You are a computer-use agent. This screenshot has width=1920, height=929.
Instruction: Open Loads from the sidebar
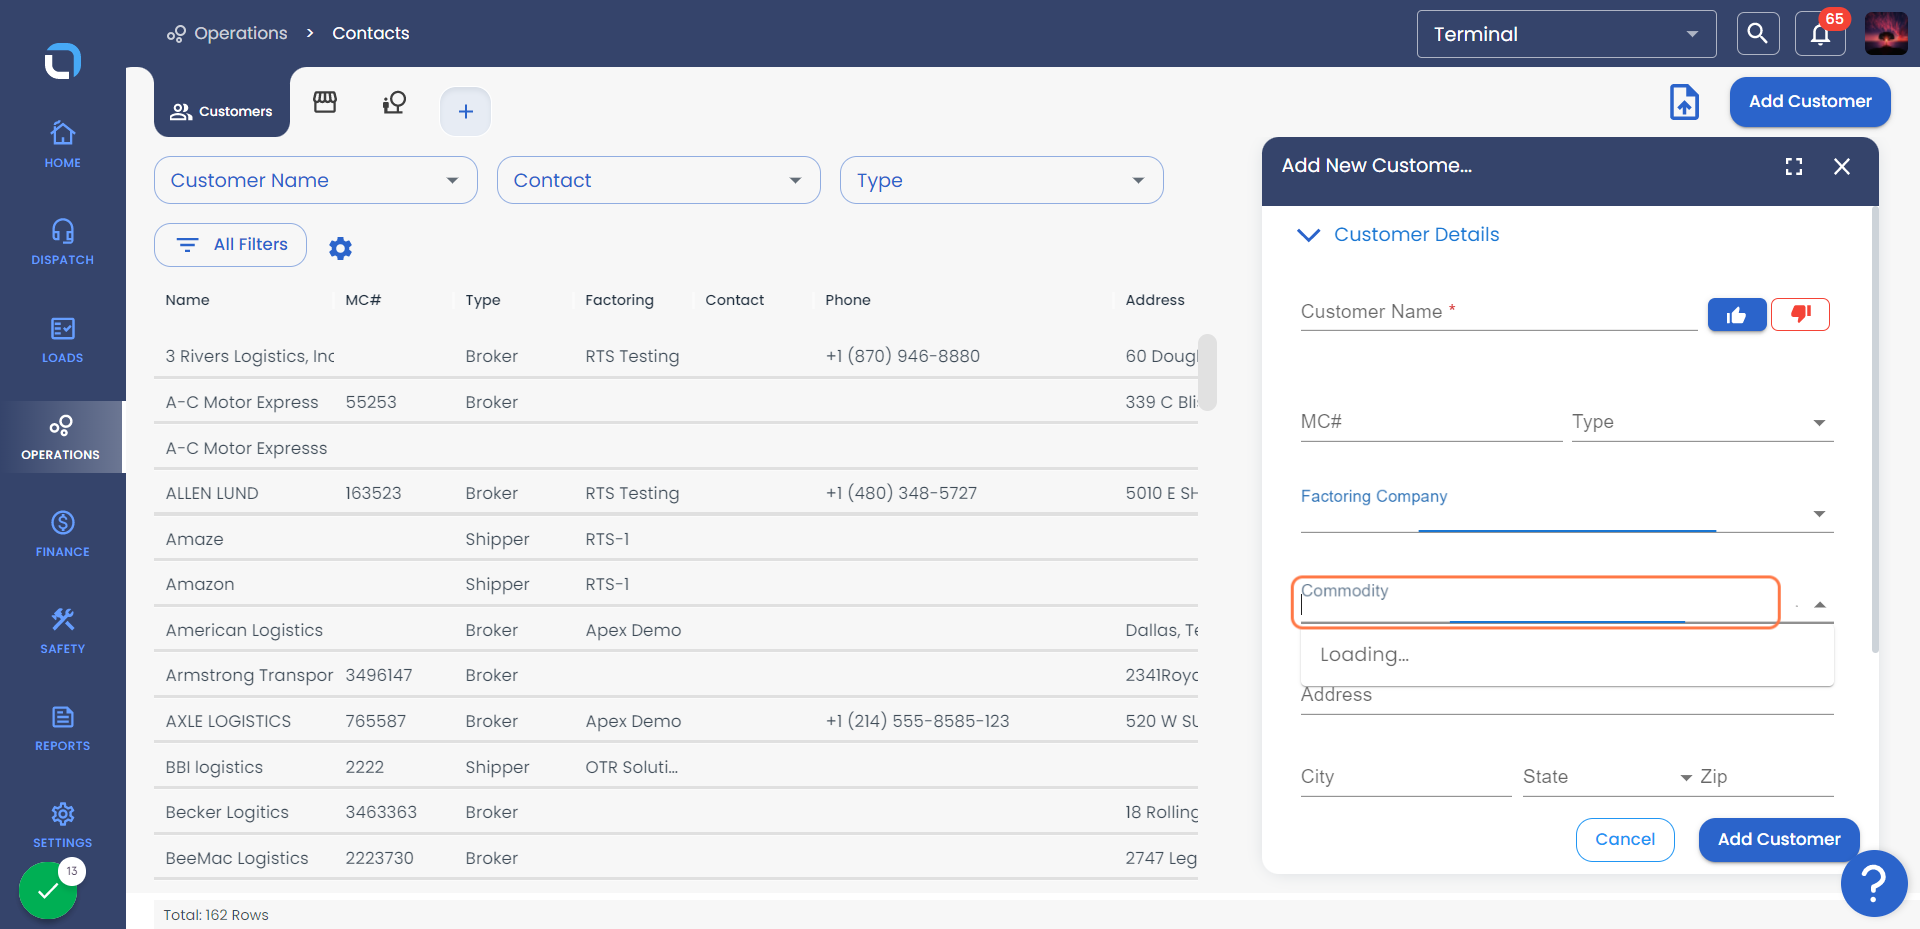pos(62,340)
